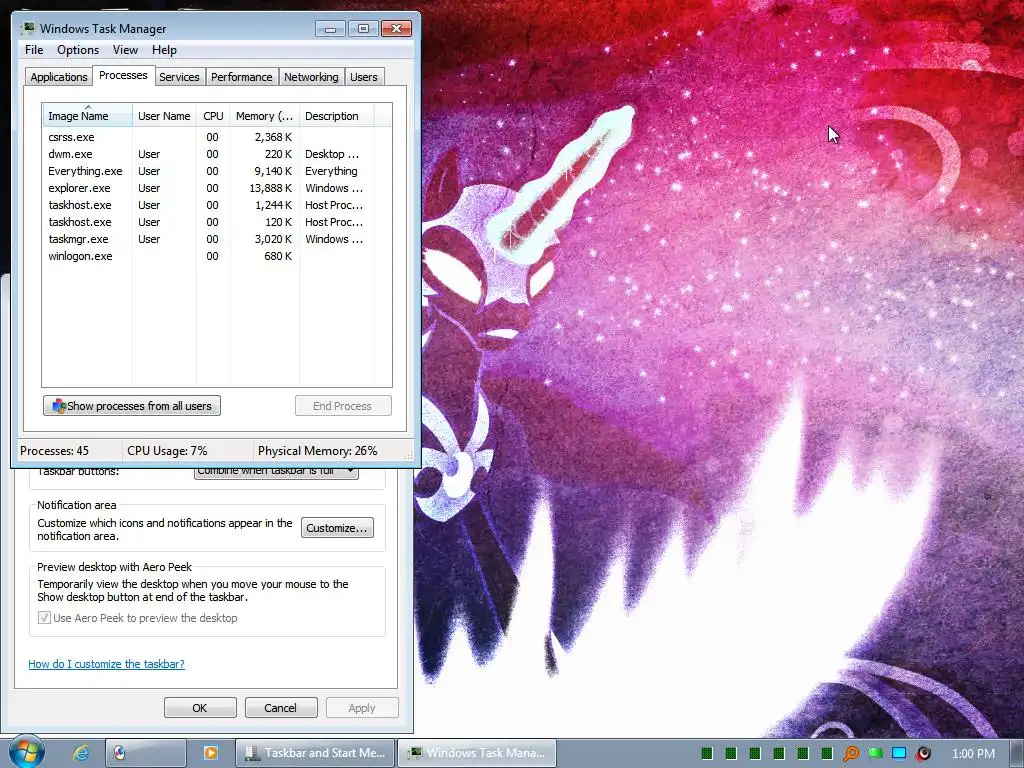Switch to the Performance tab
The image size is (1024, 768).
pyautogui.click(x=241, y=77)
